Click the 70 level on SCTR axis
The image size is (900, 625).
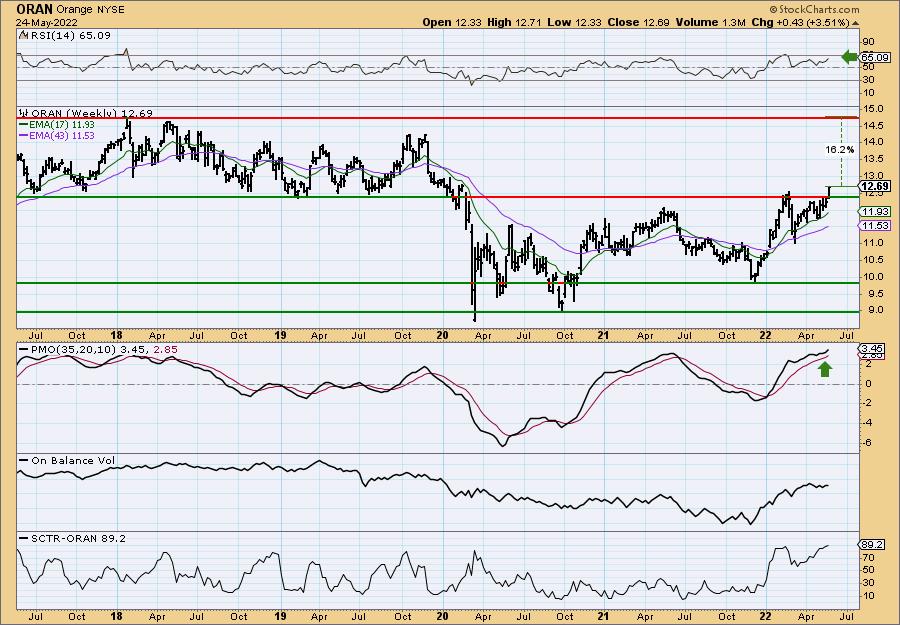[868, 557]
